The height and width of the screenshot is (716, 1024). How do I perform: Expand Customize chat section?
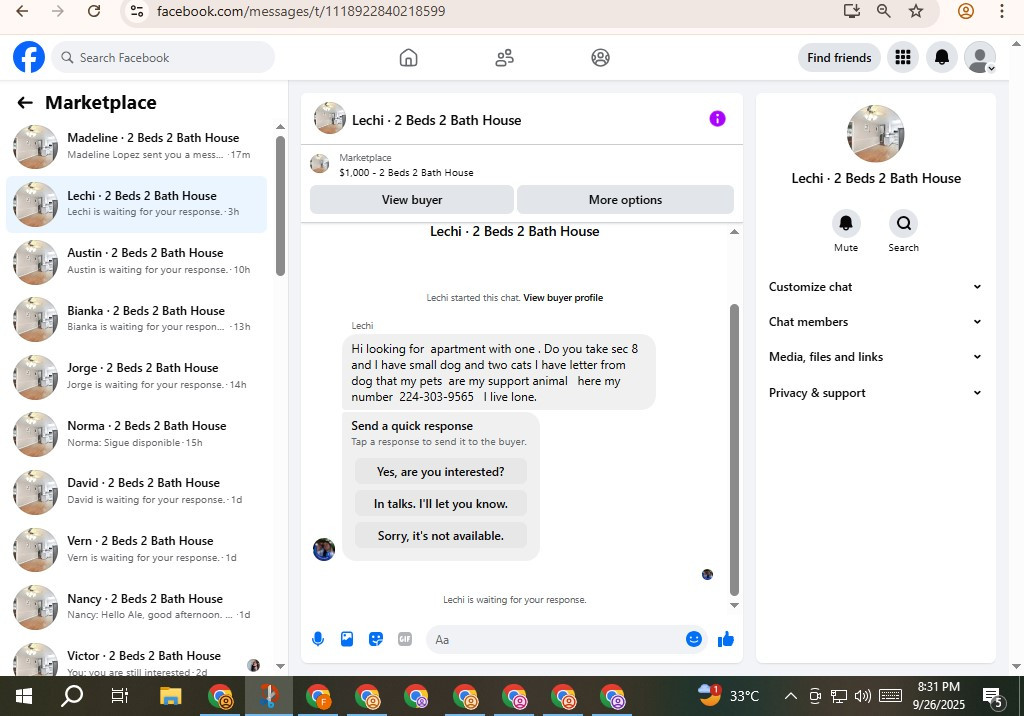coord(875,287)
